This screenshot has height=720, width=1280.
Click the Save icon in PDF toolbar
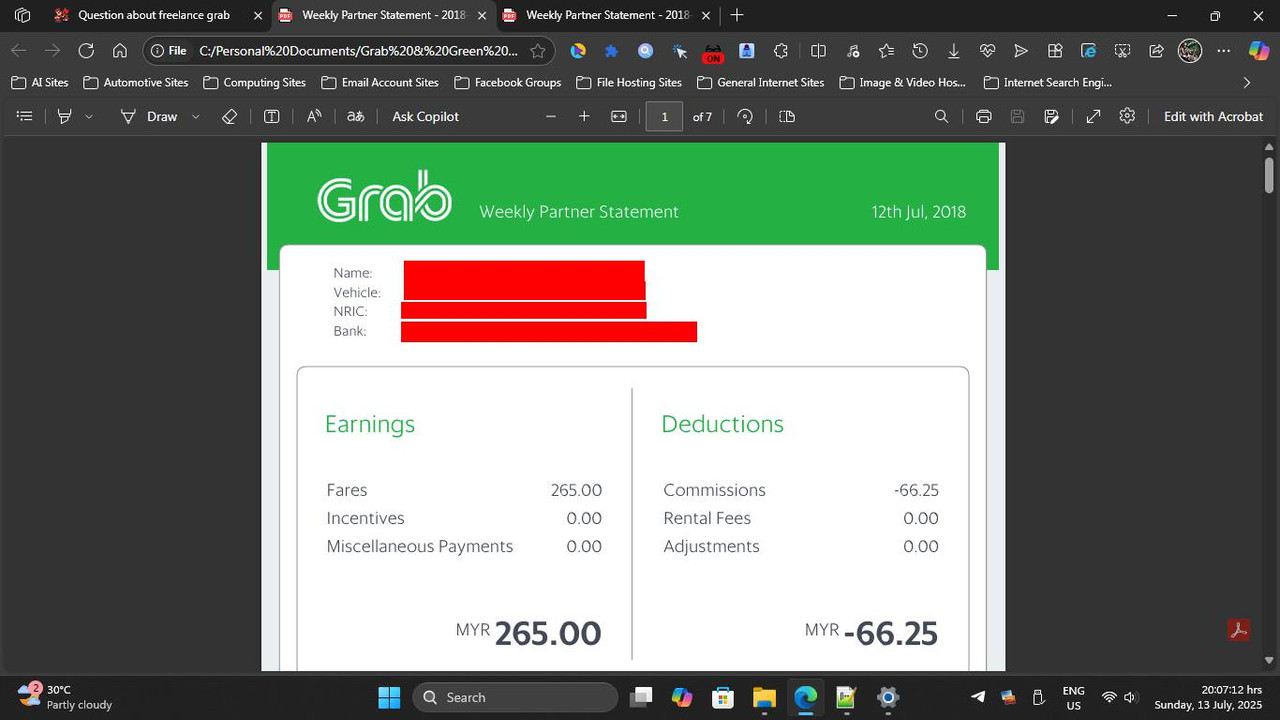coord(1018,117)
